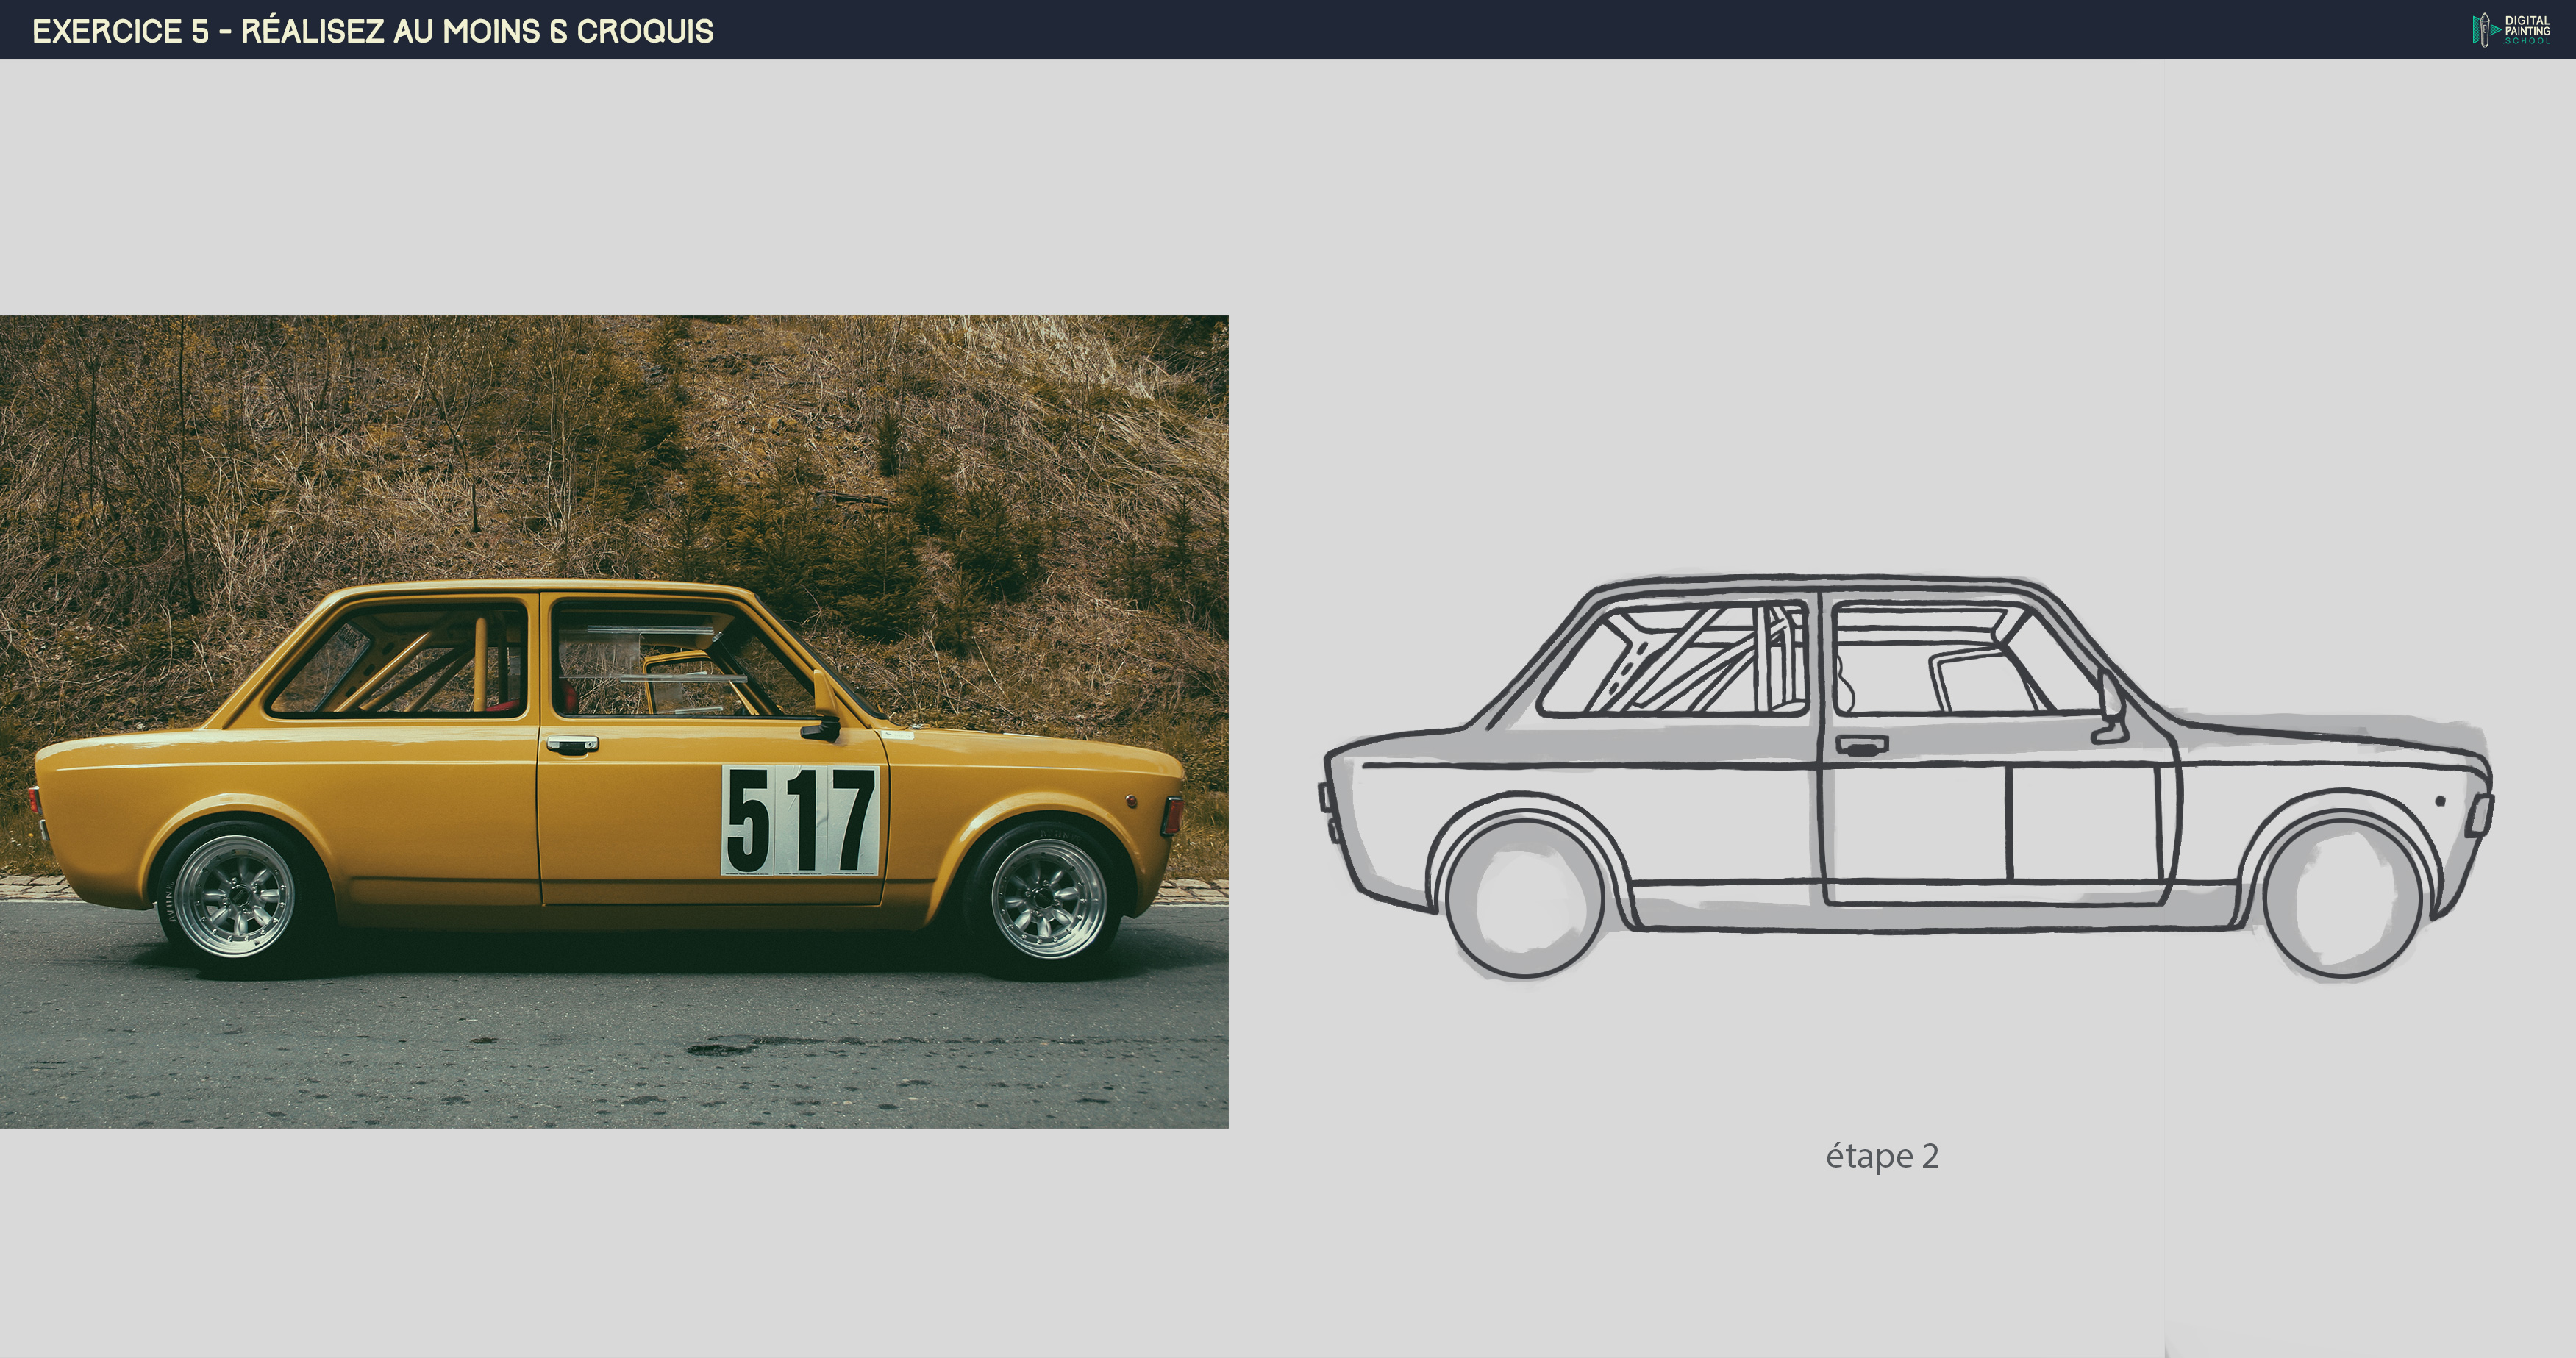Click the yellow car's red tail light
Image resolution: width=2576 pixels, height=1358 pixels.
click(34, 800)
